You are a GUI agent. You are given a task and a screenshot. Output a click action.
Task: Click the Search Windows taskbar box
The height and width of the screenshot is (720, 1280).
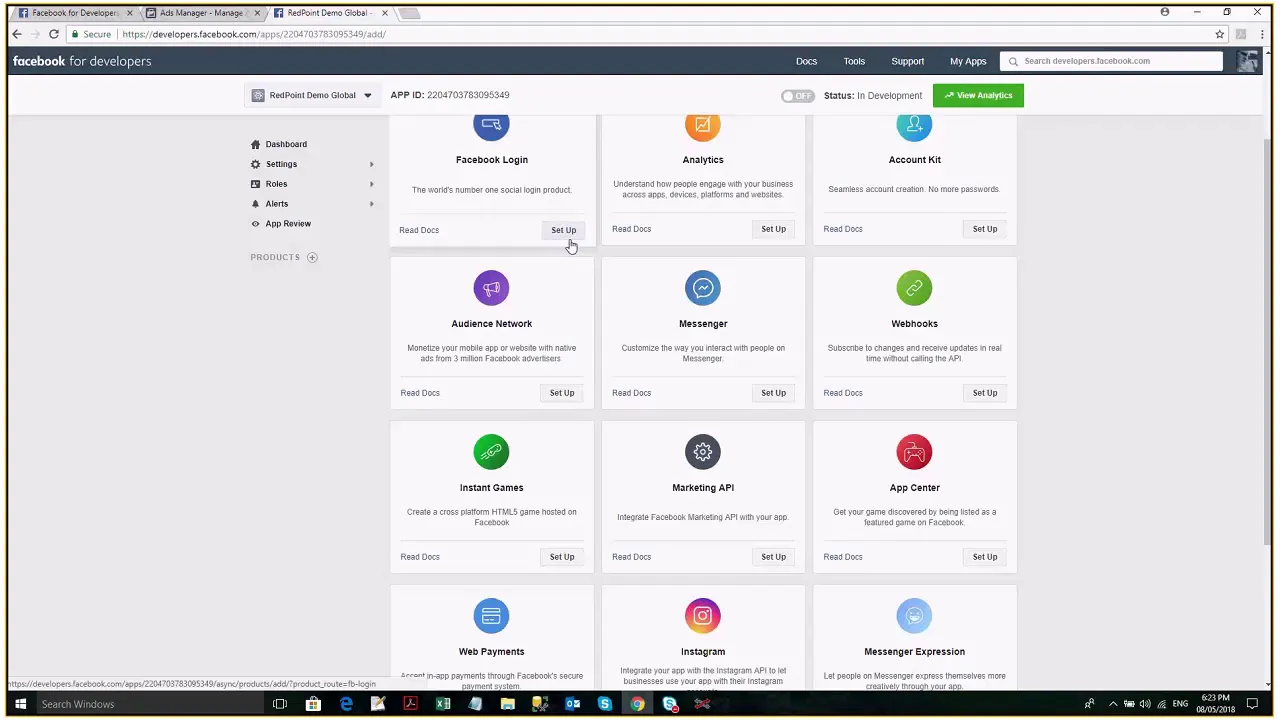tap(150, 704)
